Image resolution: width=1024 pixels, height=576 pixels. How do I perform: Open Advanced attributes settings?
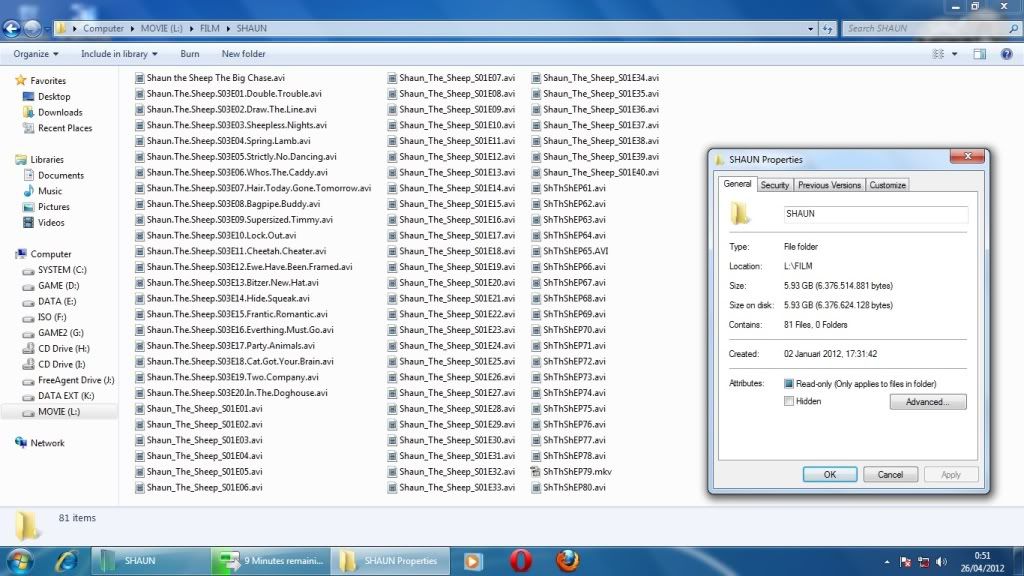927,402
